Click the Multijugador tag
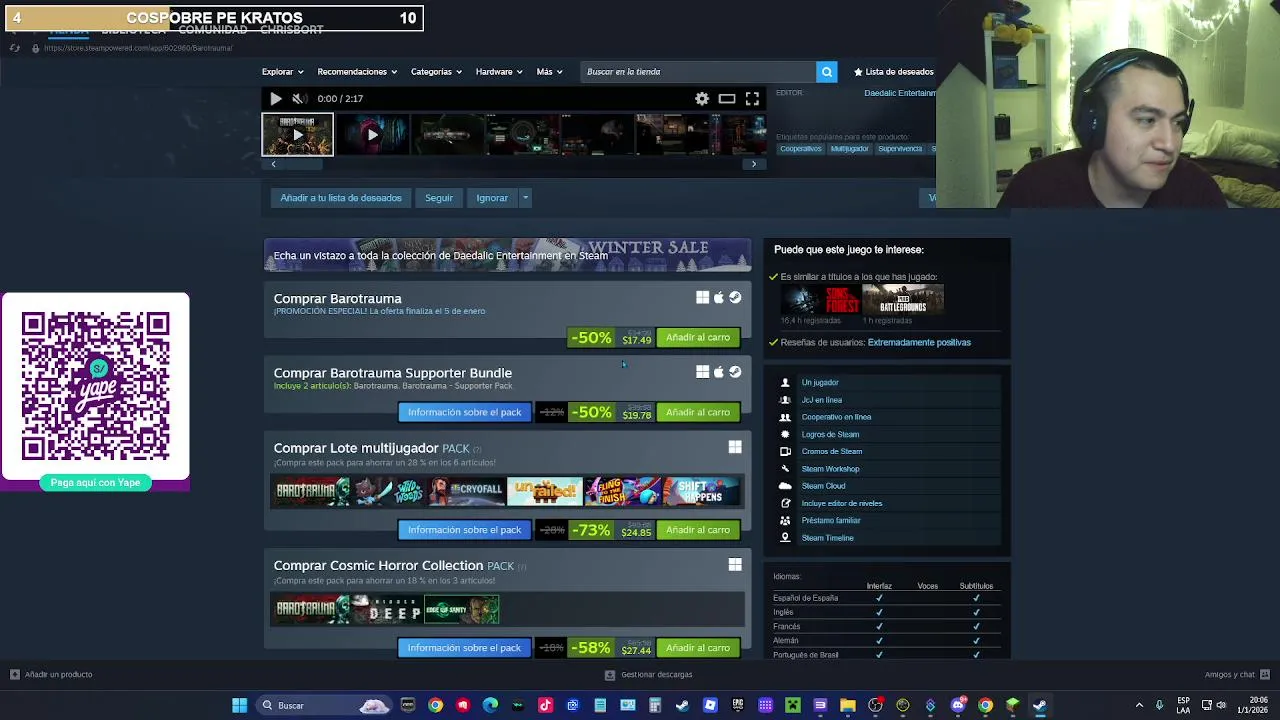This screenshot has height=720, width=1280. pyautogui.click(x=850, y=149)
